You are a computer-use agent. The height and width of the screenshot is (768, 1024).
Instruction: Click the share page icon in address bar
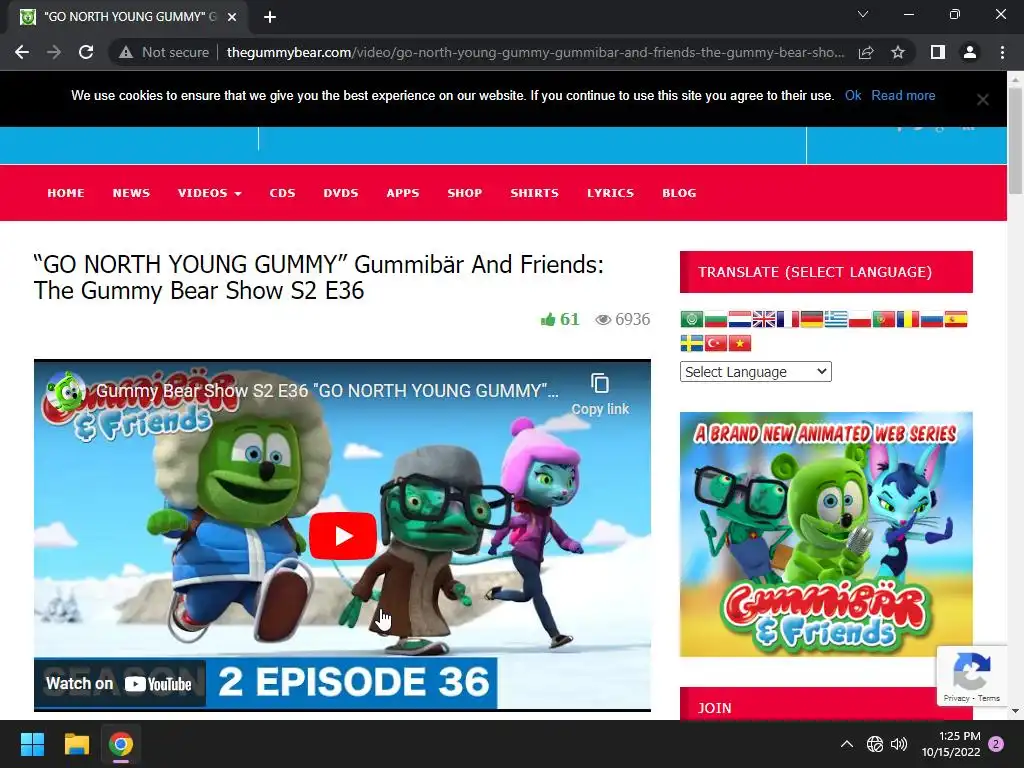[866, 52]
